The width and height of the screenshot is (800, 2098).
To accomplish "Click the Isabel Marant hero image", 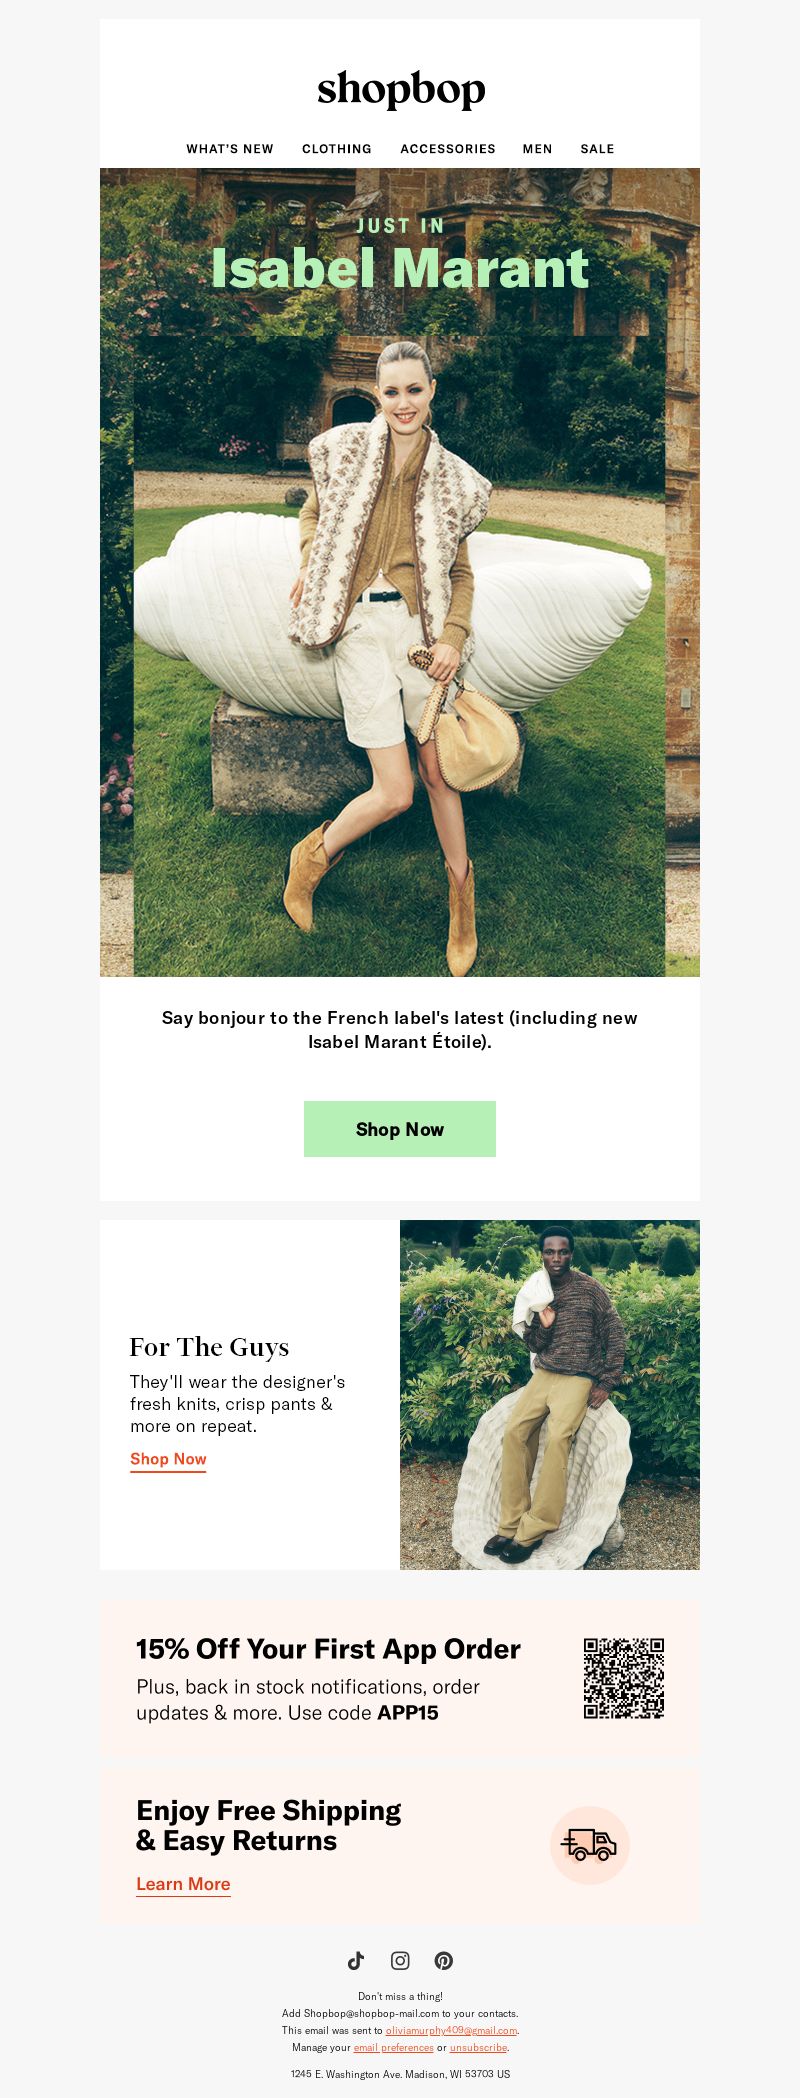I will coord(400,572).
